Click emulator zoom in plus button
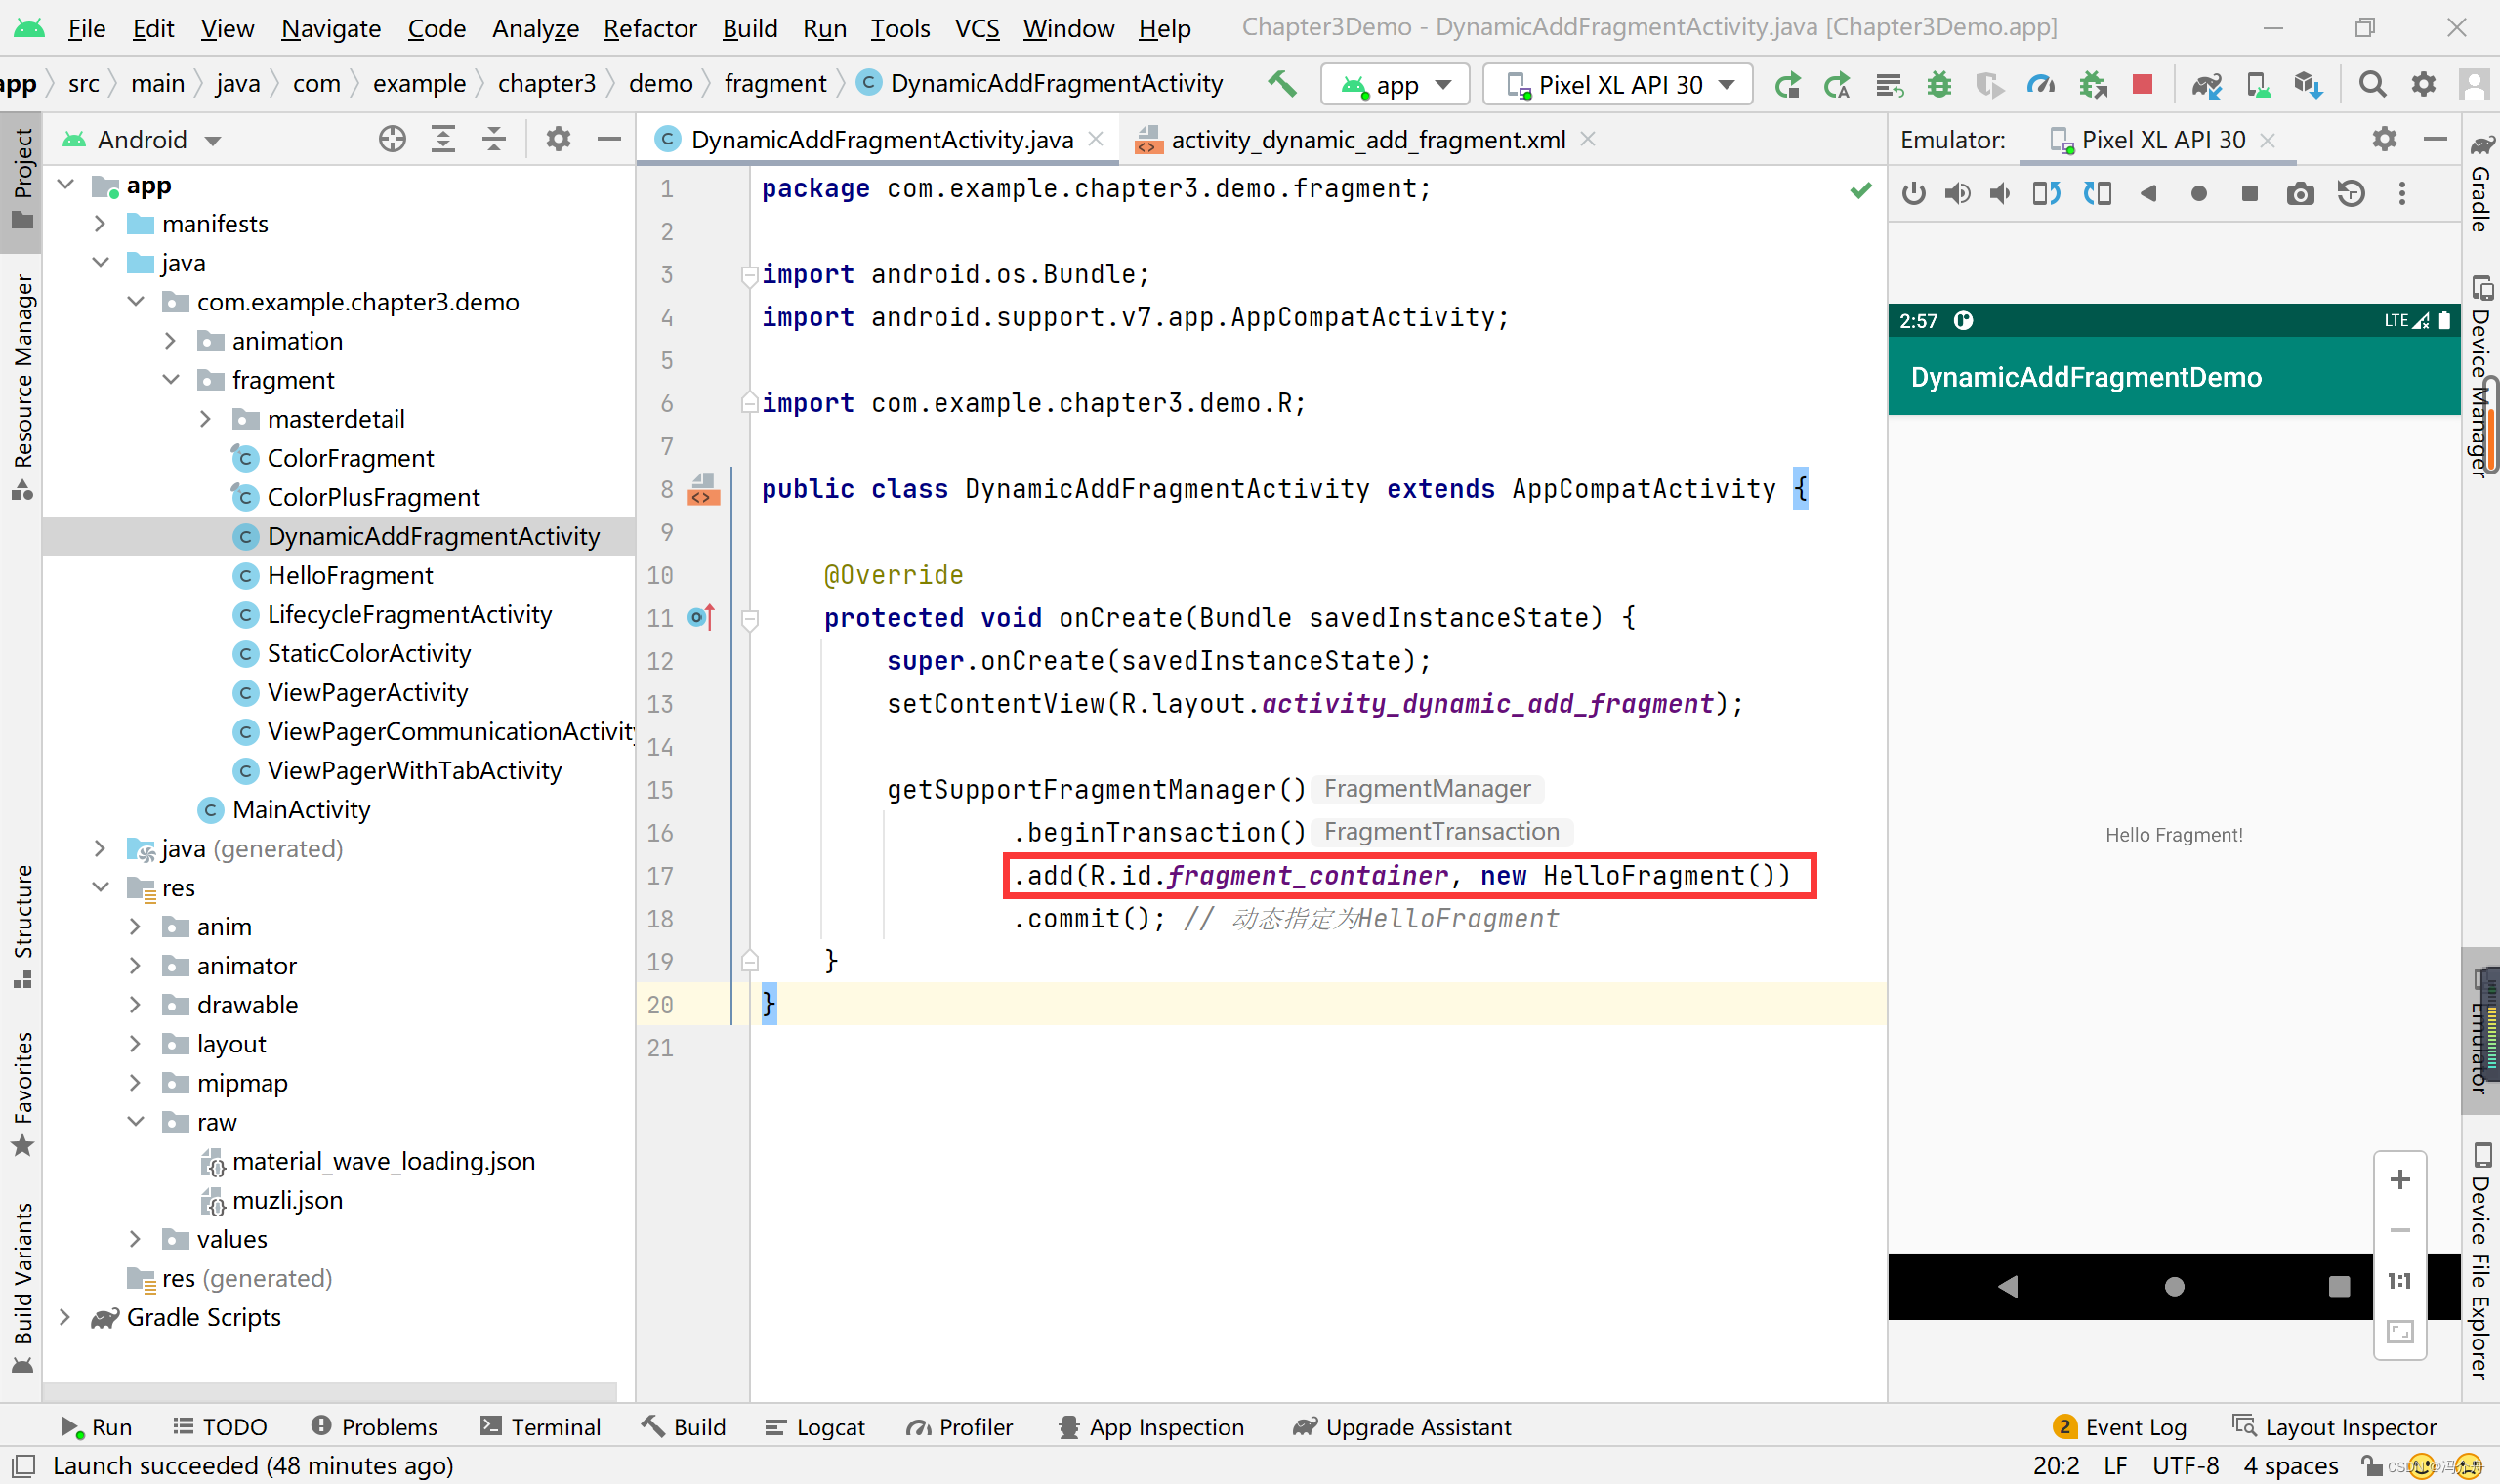2500x1484 pixels. point(2399,1180)
